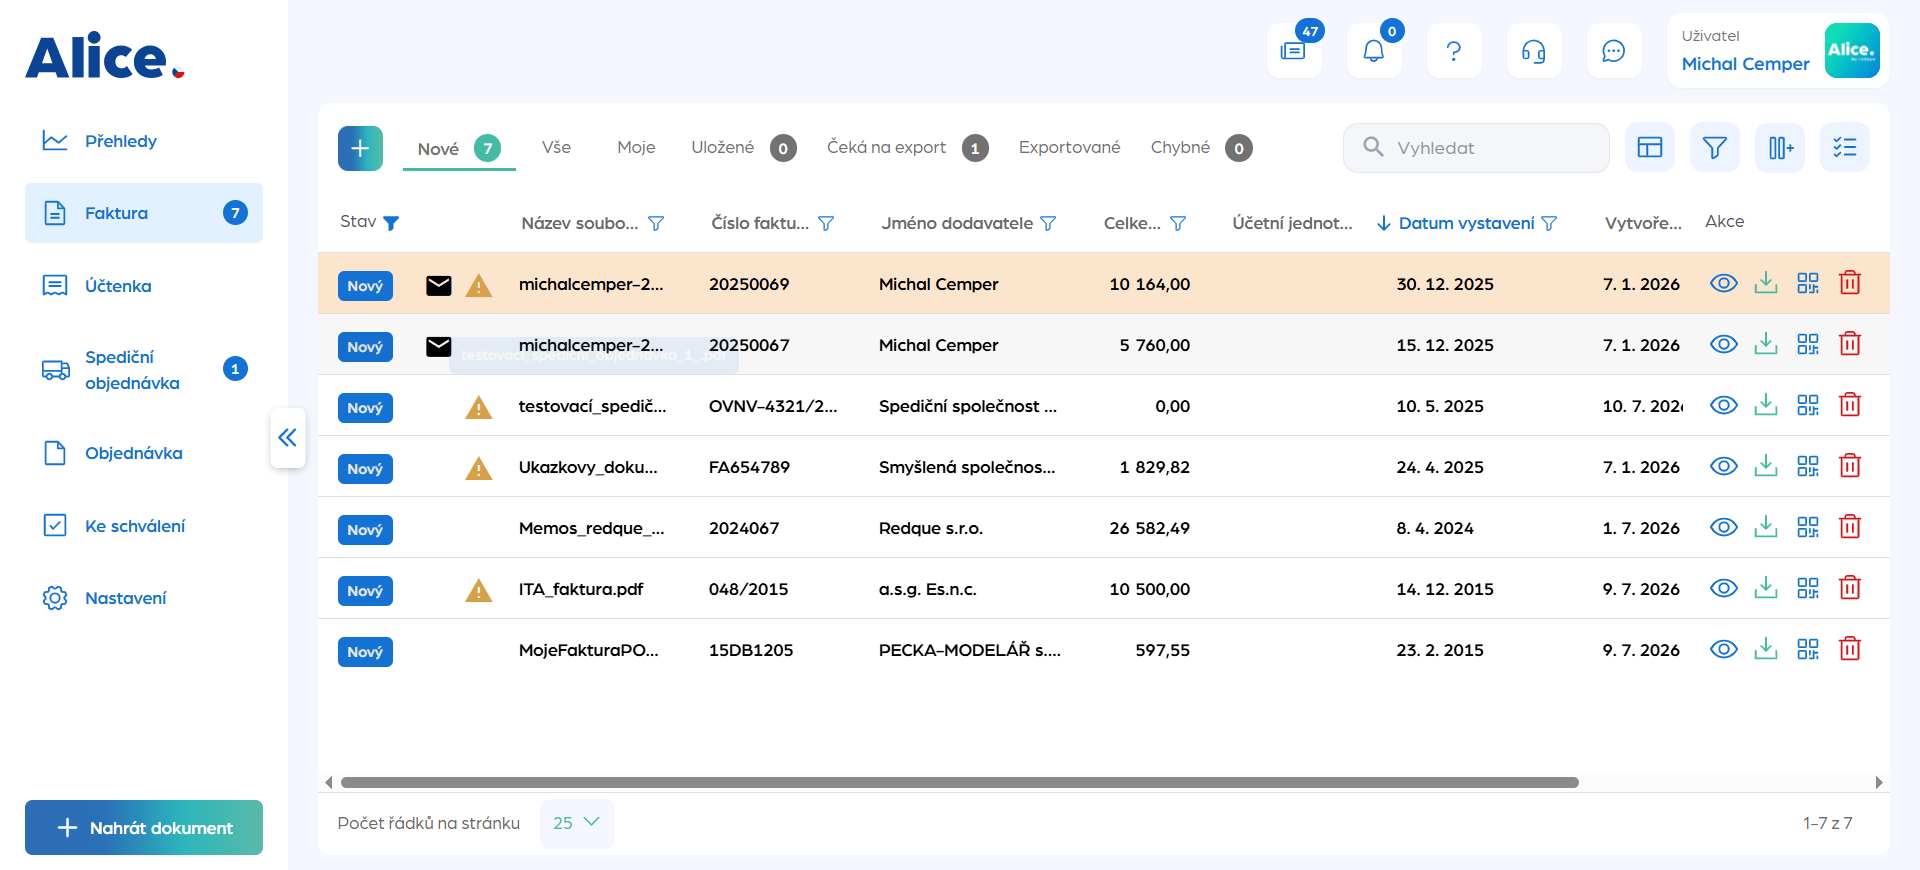Click the horizontal table scrollbar
This screenshot has height=870, width=1920.
click(x=960, y=783)
